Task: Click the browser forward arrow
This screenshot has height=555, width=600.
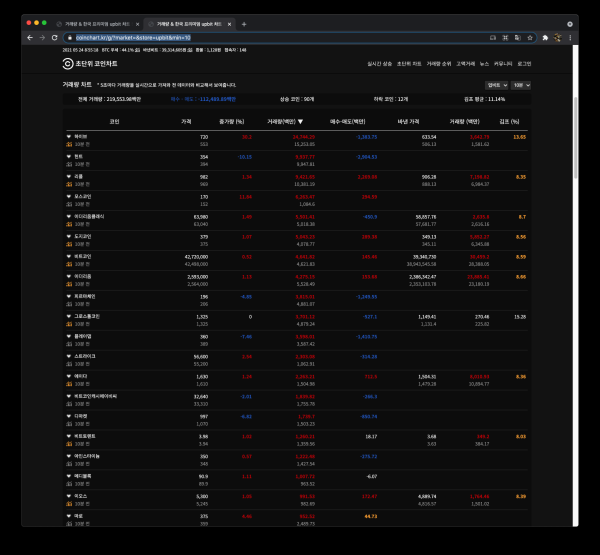Action: point(42,38)
